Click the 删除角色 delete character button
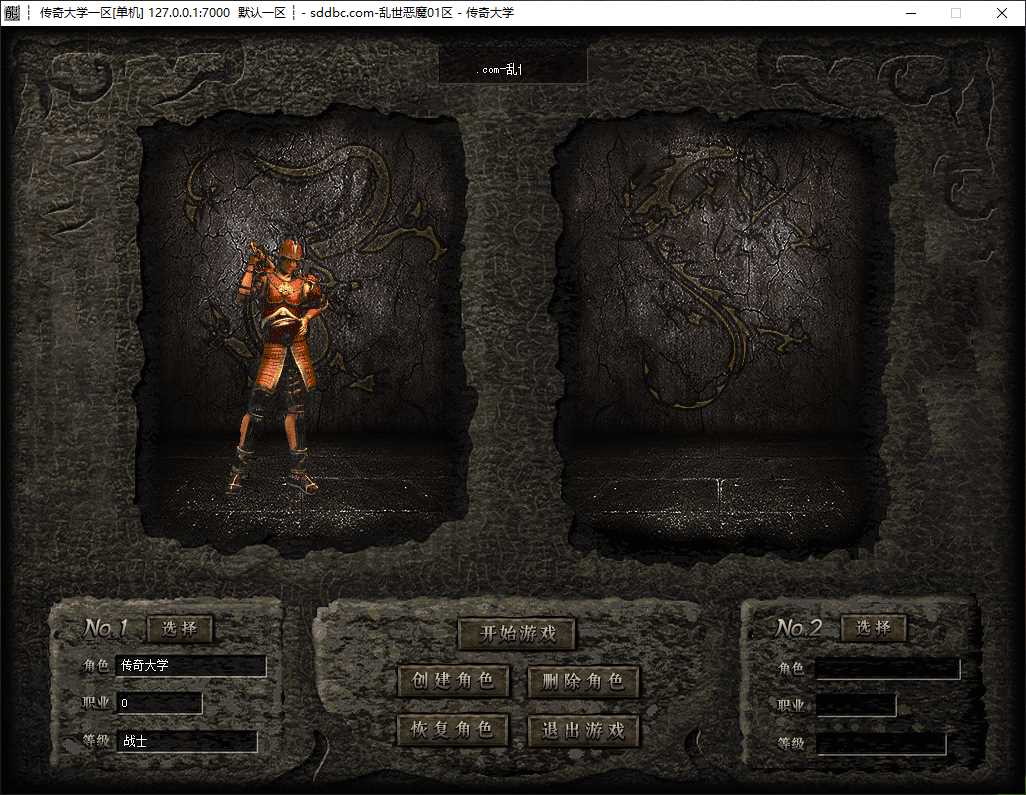Image resolution: width=1026 pixels, height=795 pixels. click(x=582, y=682)
